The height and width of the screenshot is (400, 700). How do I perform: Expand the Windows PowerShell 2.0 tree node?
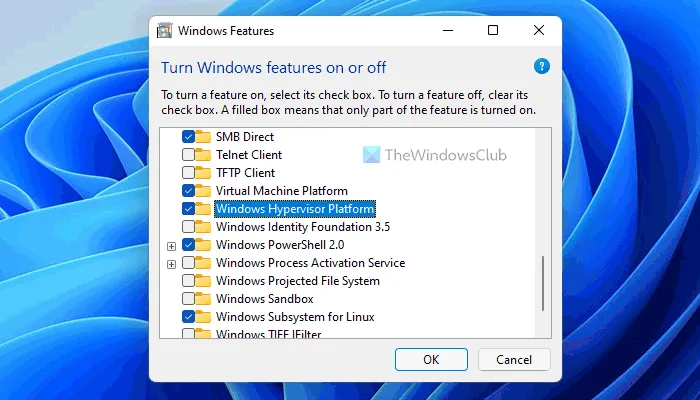coord(171,245)
